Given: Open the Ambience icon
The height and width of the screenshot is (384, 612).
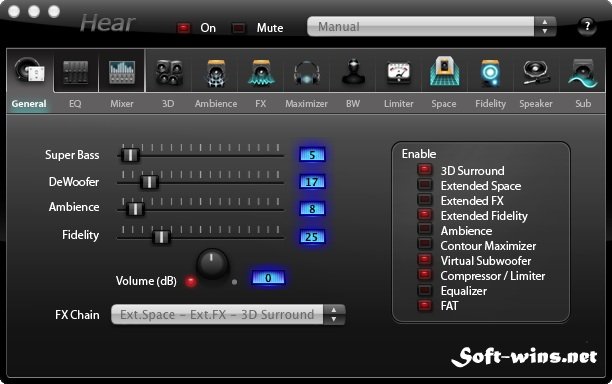Looking at the screenshot, I should click(216, 73).
